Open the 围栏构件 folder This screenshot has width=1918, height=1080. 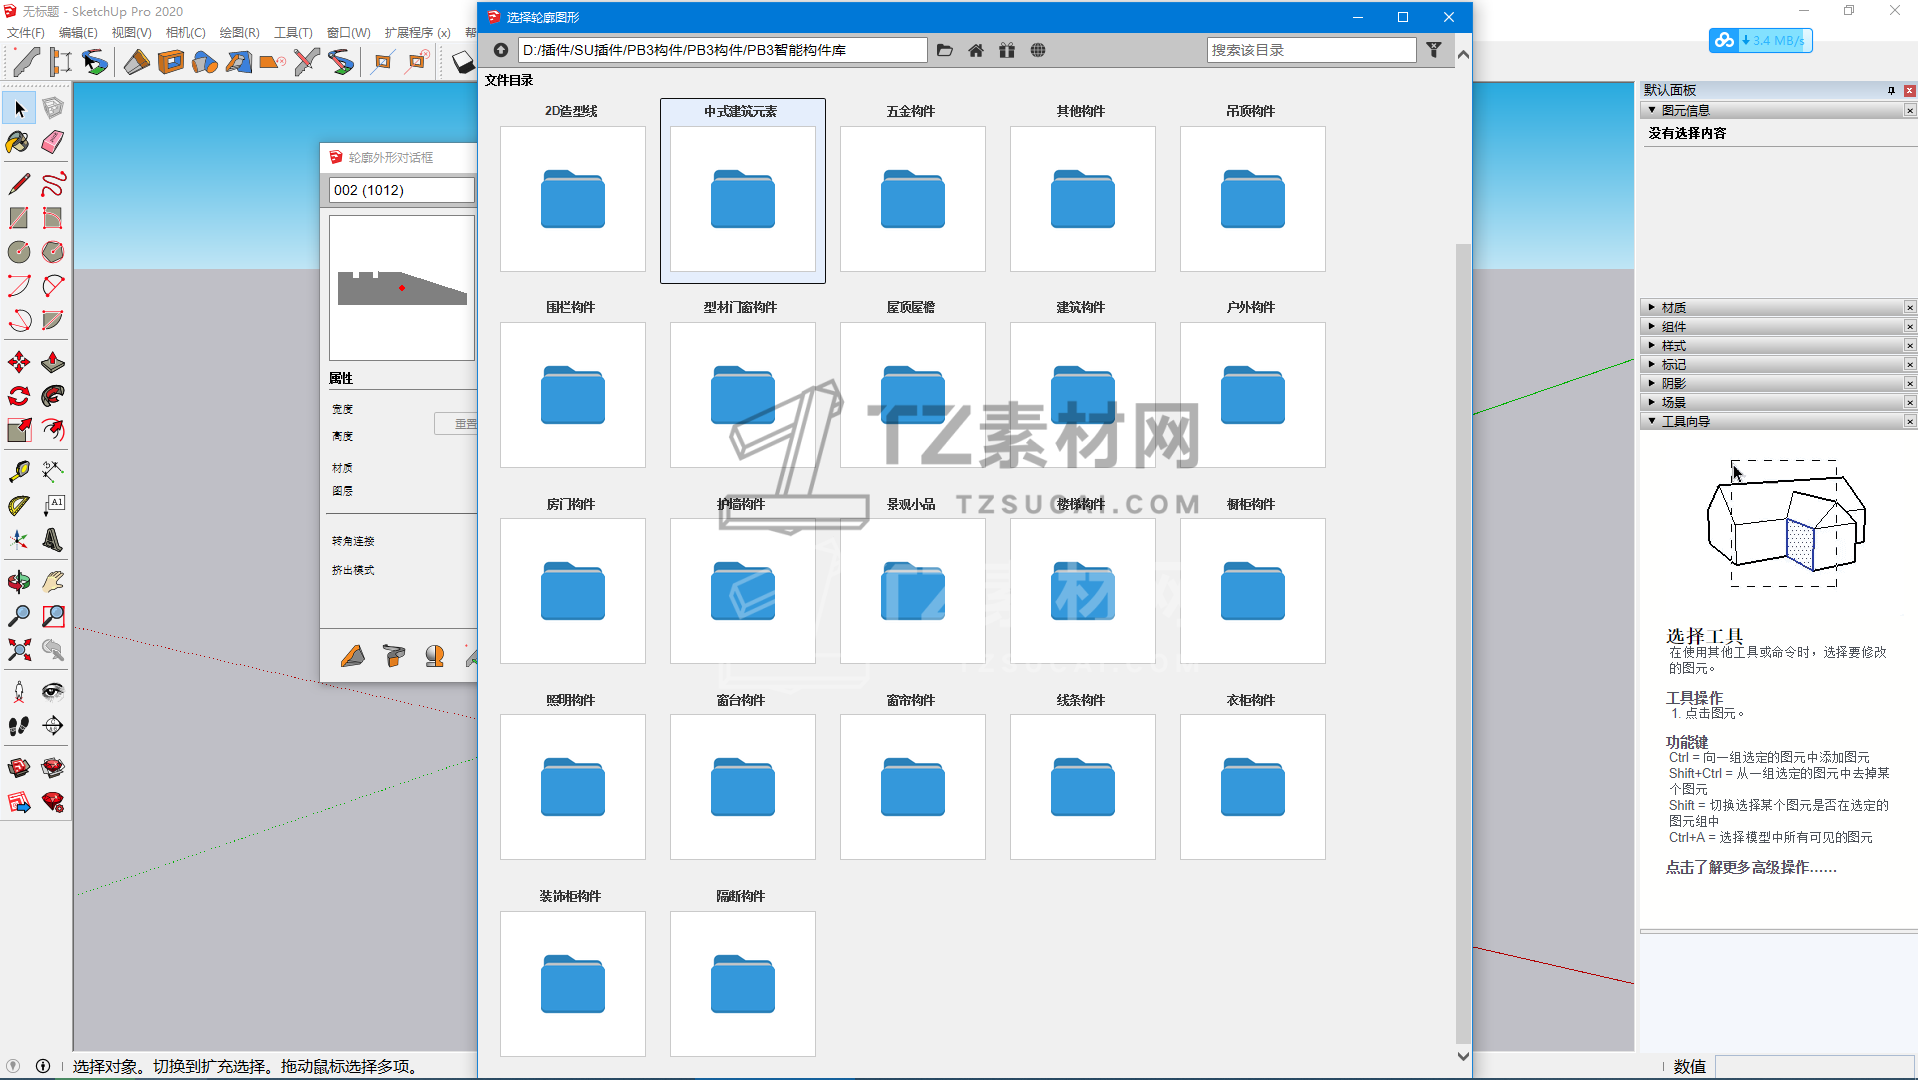573,395
